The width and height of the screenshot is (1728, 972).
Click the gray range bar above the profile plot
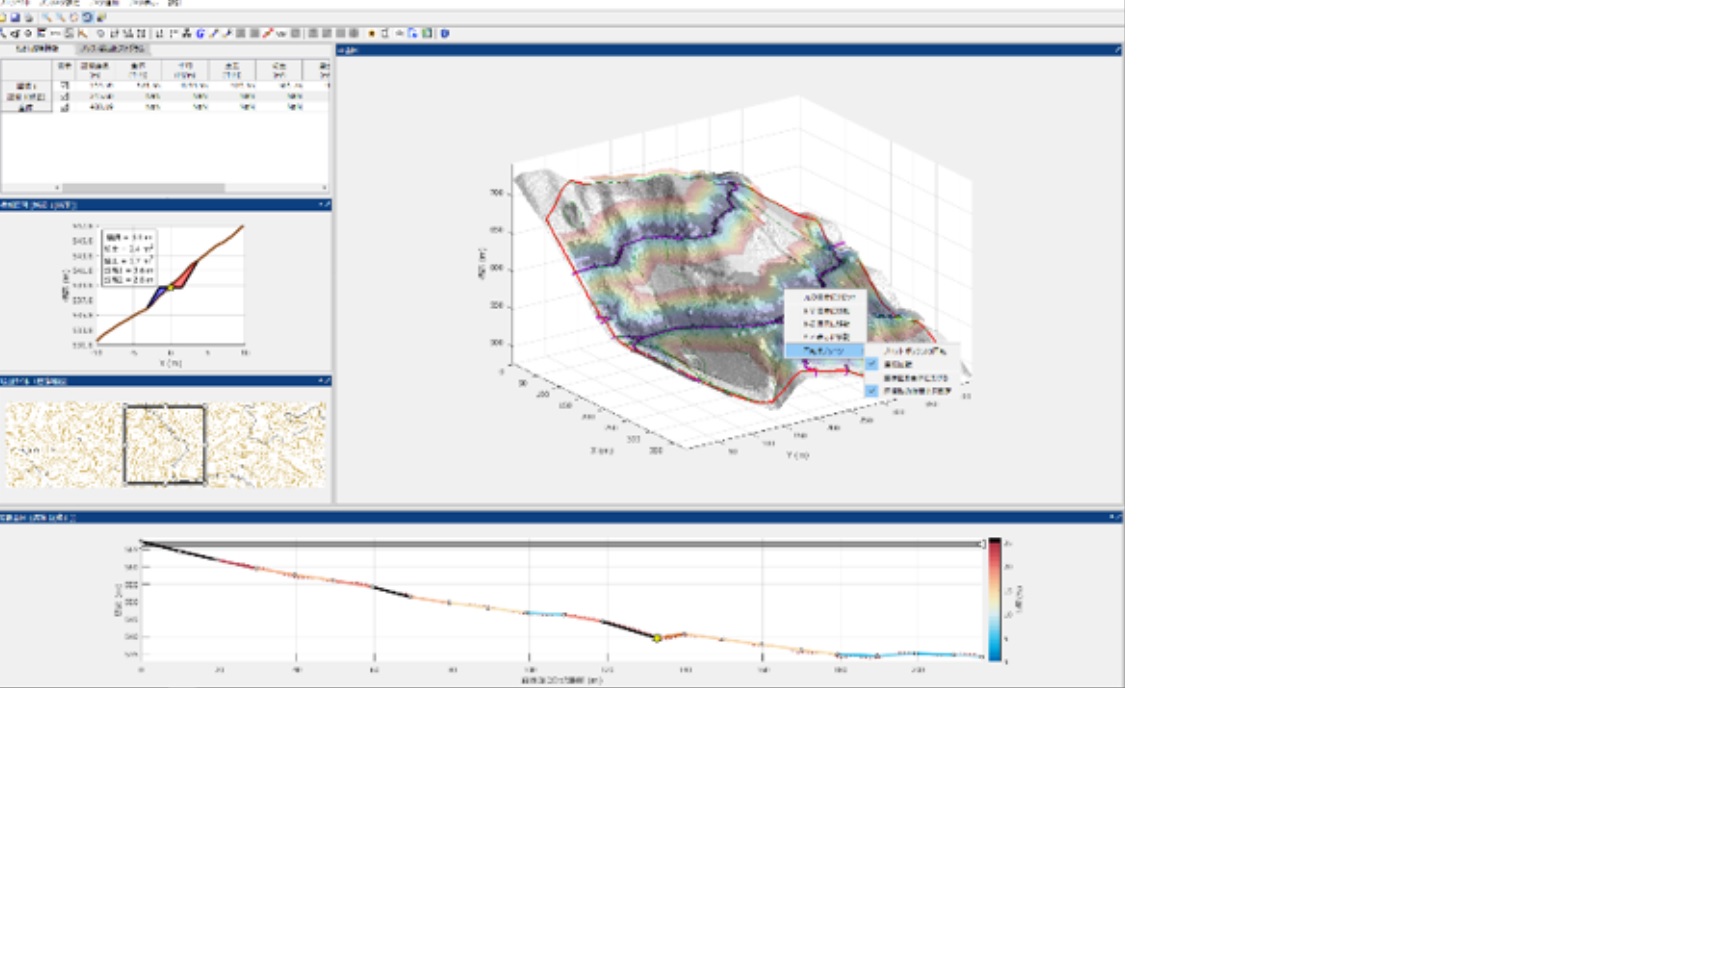pyautogui.click(x=562, y=544)
